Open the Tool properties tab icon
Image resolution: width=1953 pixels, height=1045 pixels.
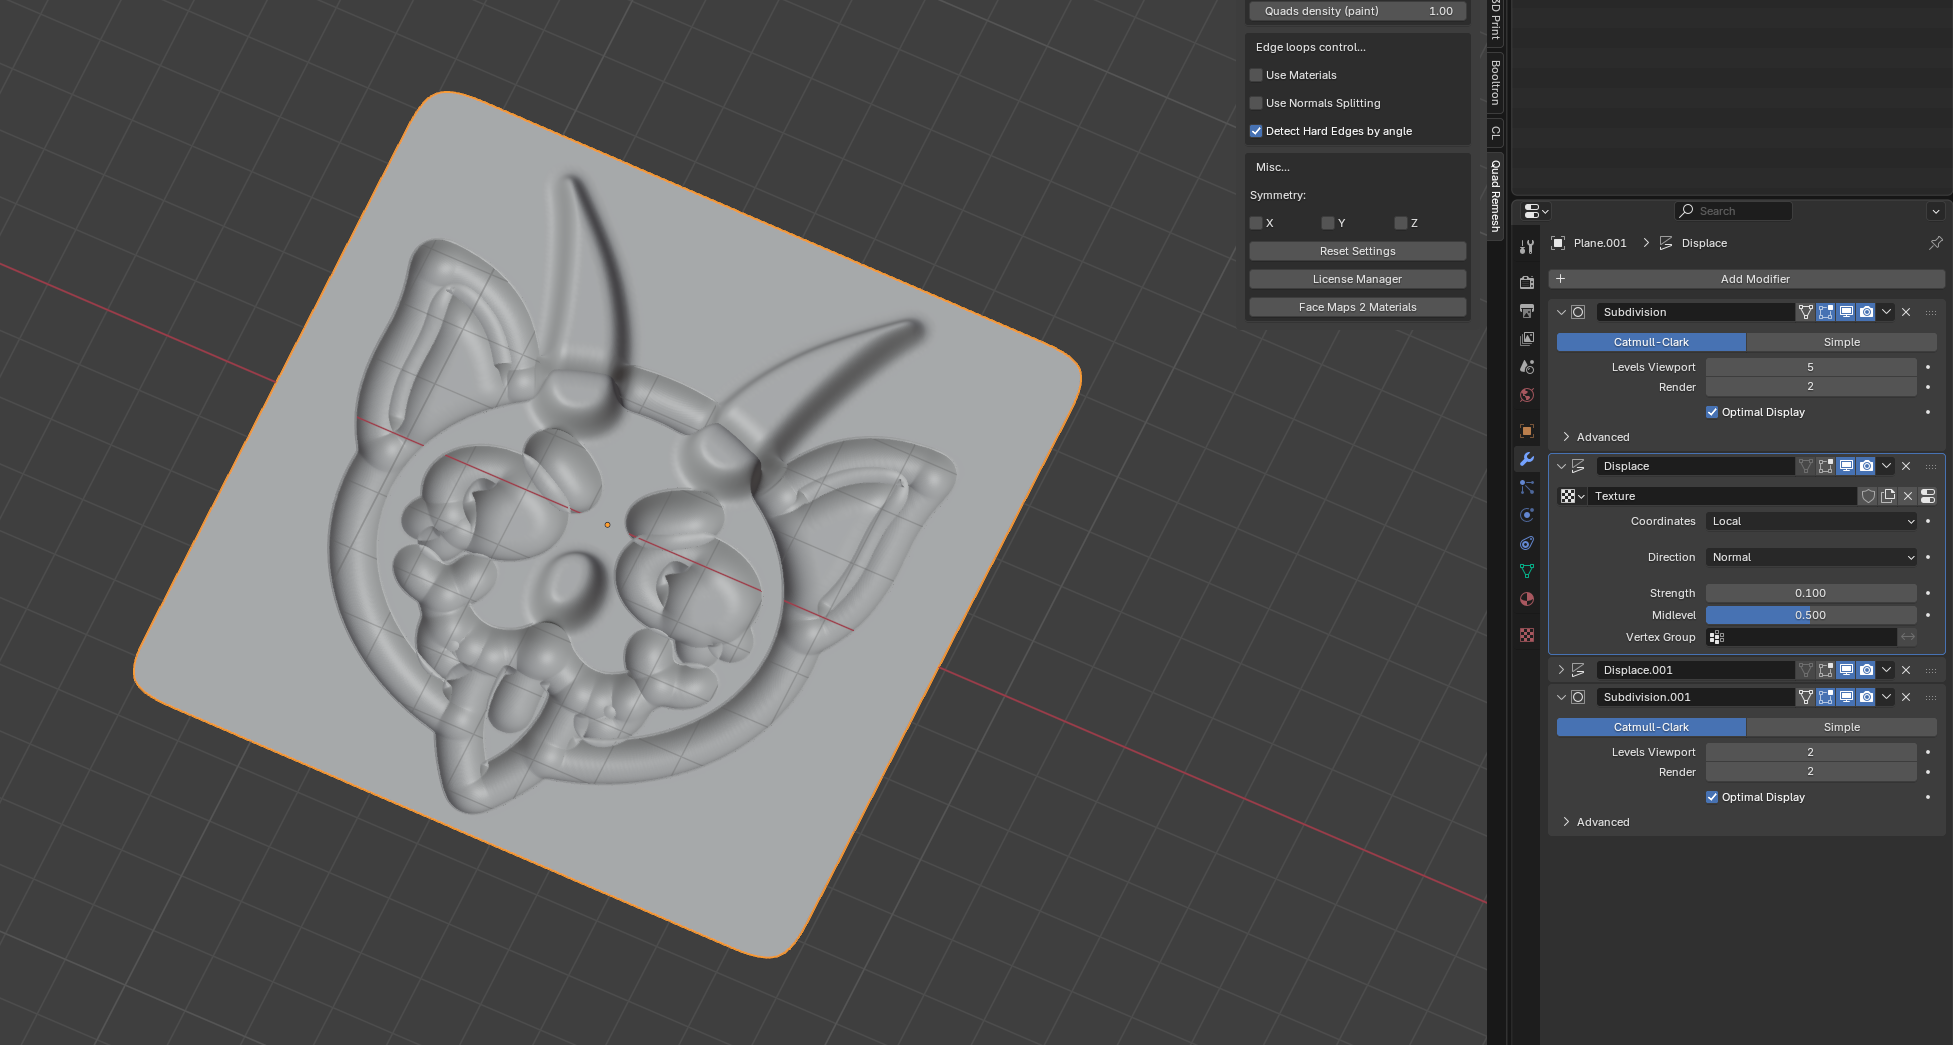(x=1526, y=247)
